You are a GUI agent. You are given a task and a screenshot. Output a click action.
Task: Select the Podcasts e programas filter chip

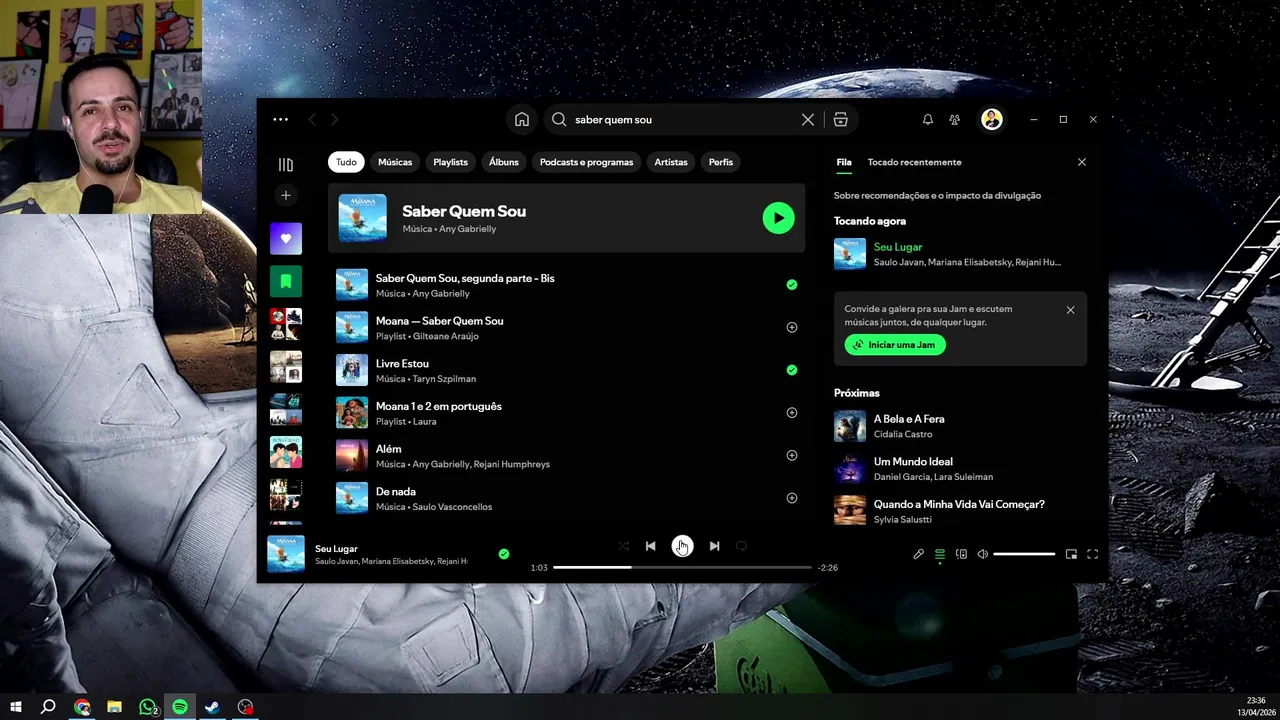tap(587, 162)
